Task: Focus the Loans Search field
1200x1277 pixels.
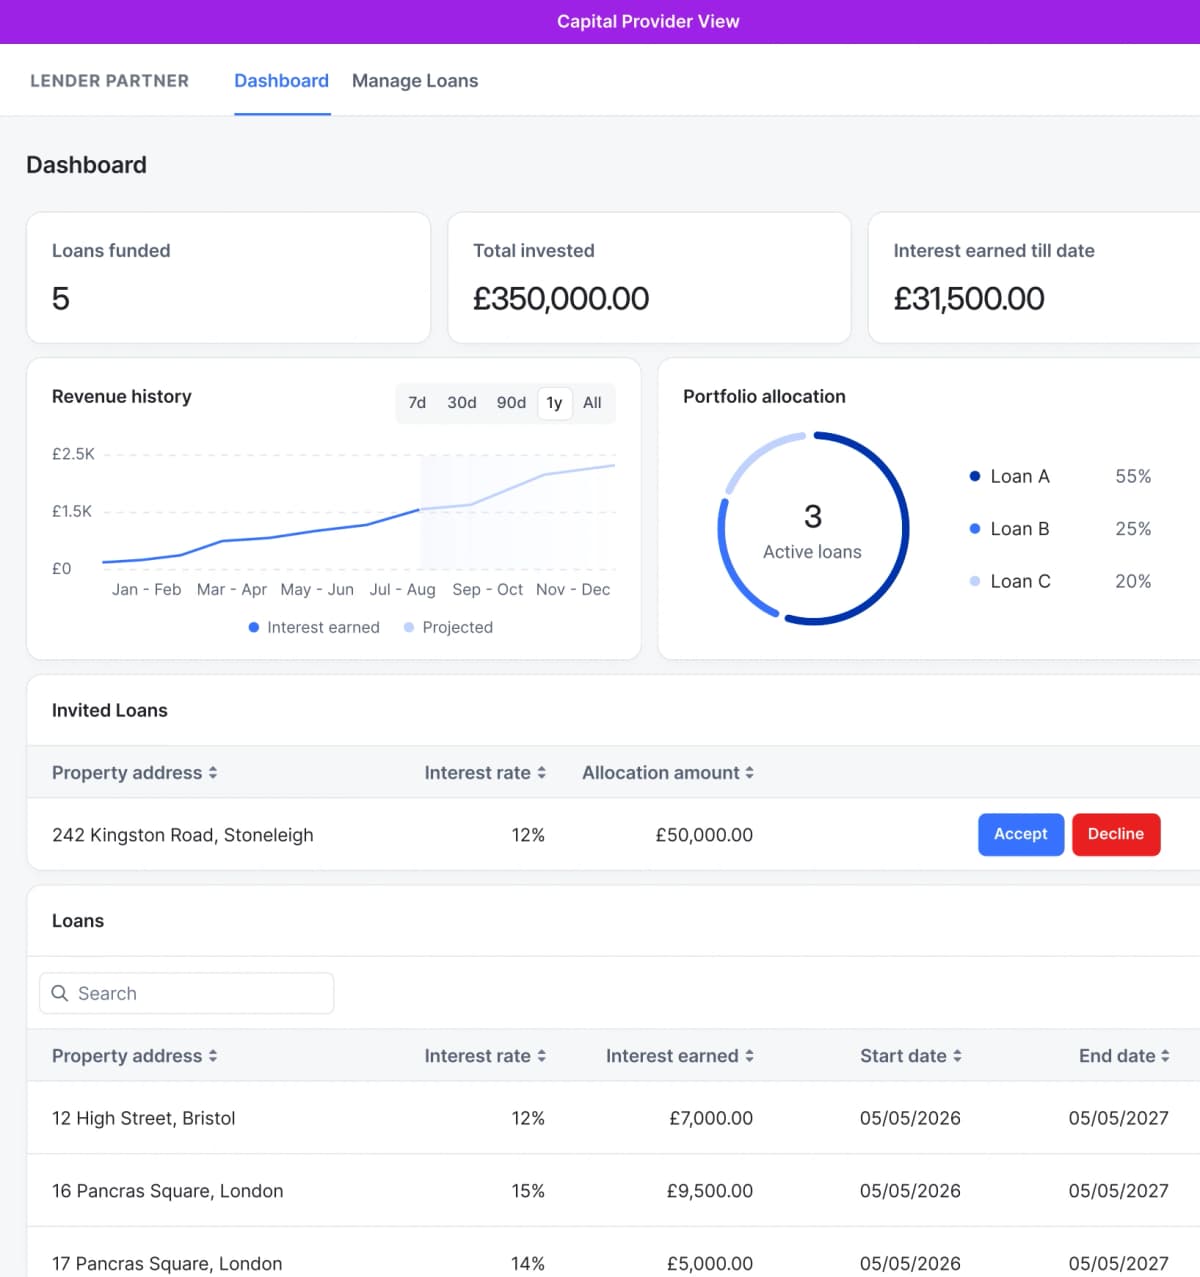Action: (186, 993)
